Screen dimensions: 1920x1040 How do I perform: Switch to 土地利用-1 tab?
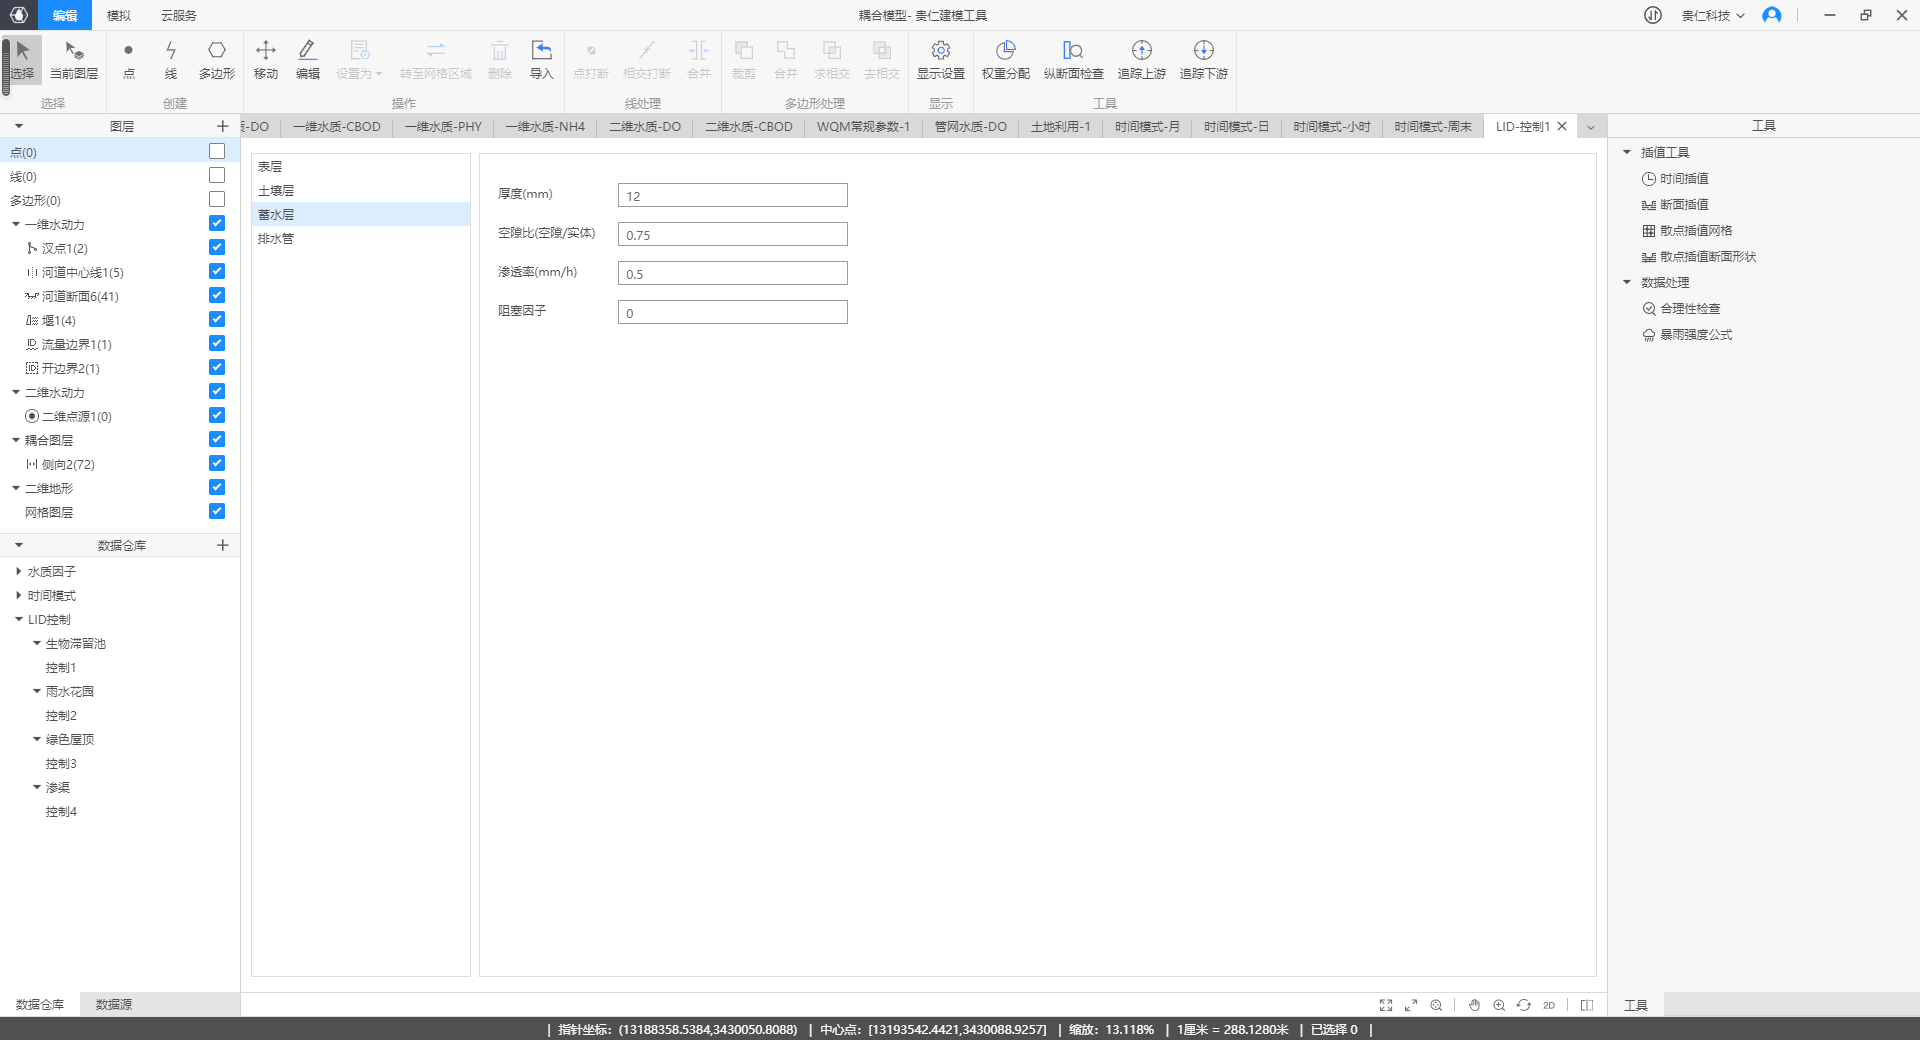[1061, 127]
